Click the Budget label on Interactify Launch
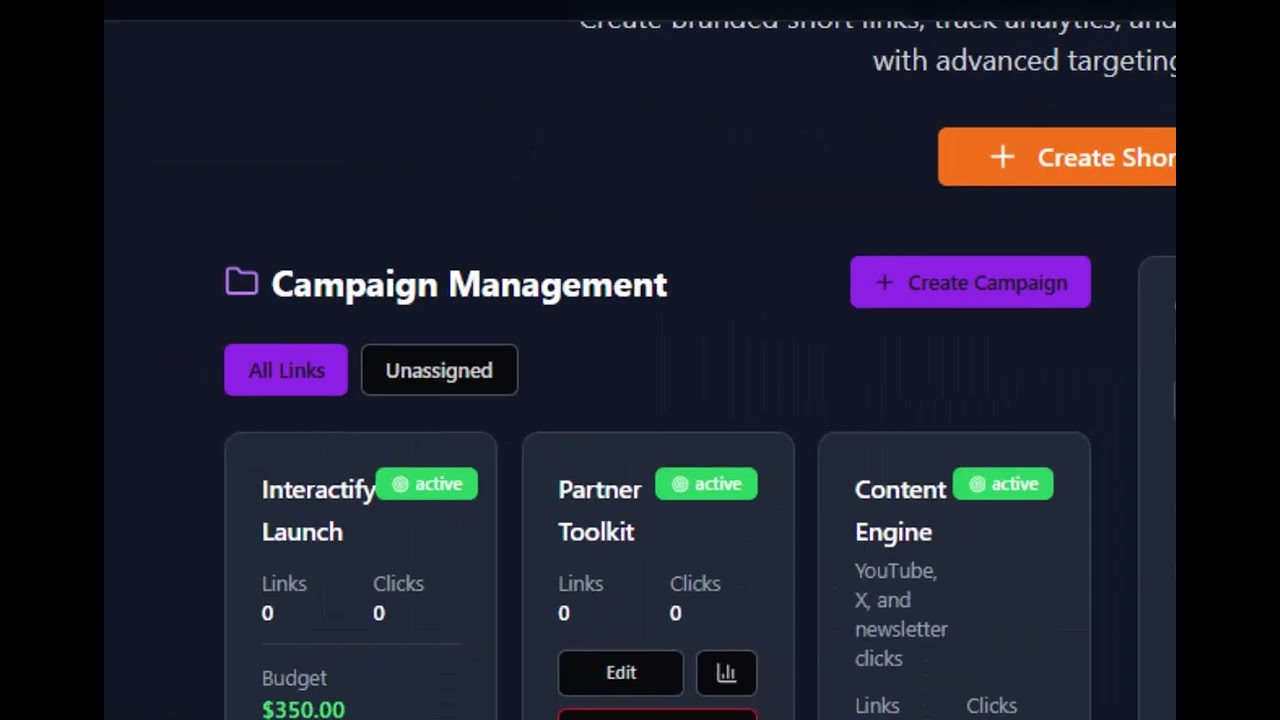The height and width of the screenshot is (720, 1280). click(294, 678)
